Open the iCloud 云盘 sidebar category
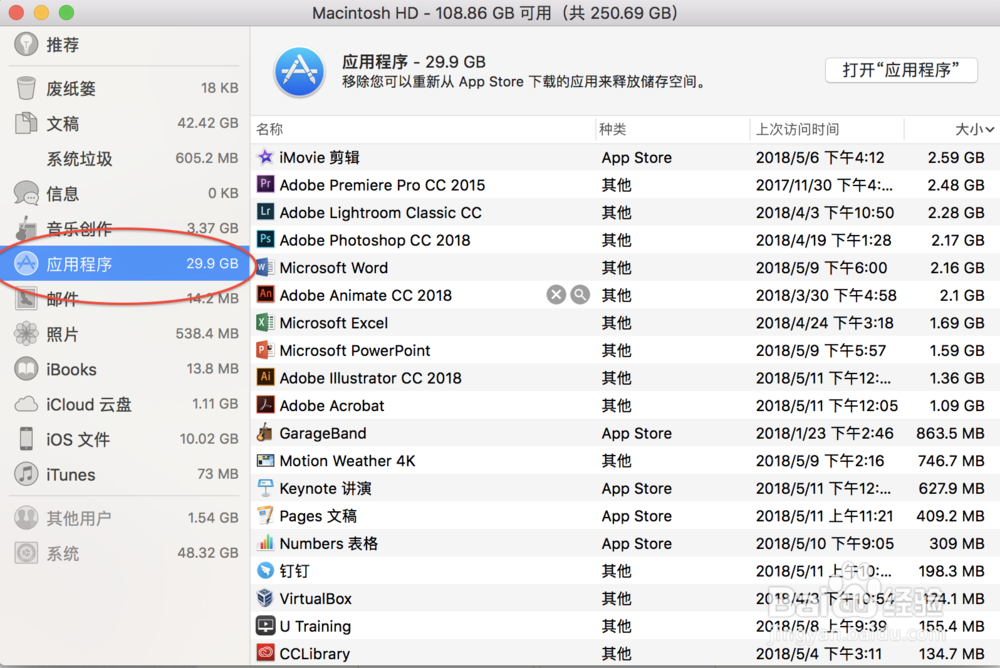 (x=88, y=405)
